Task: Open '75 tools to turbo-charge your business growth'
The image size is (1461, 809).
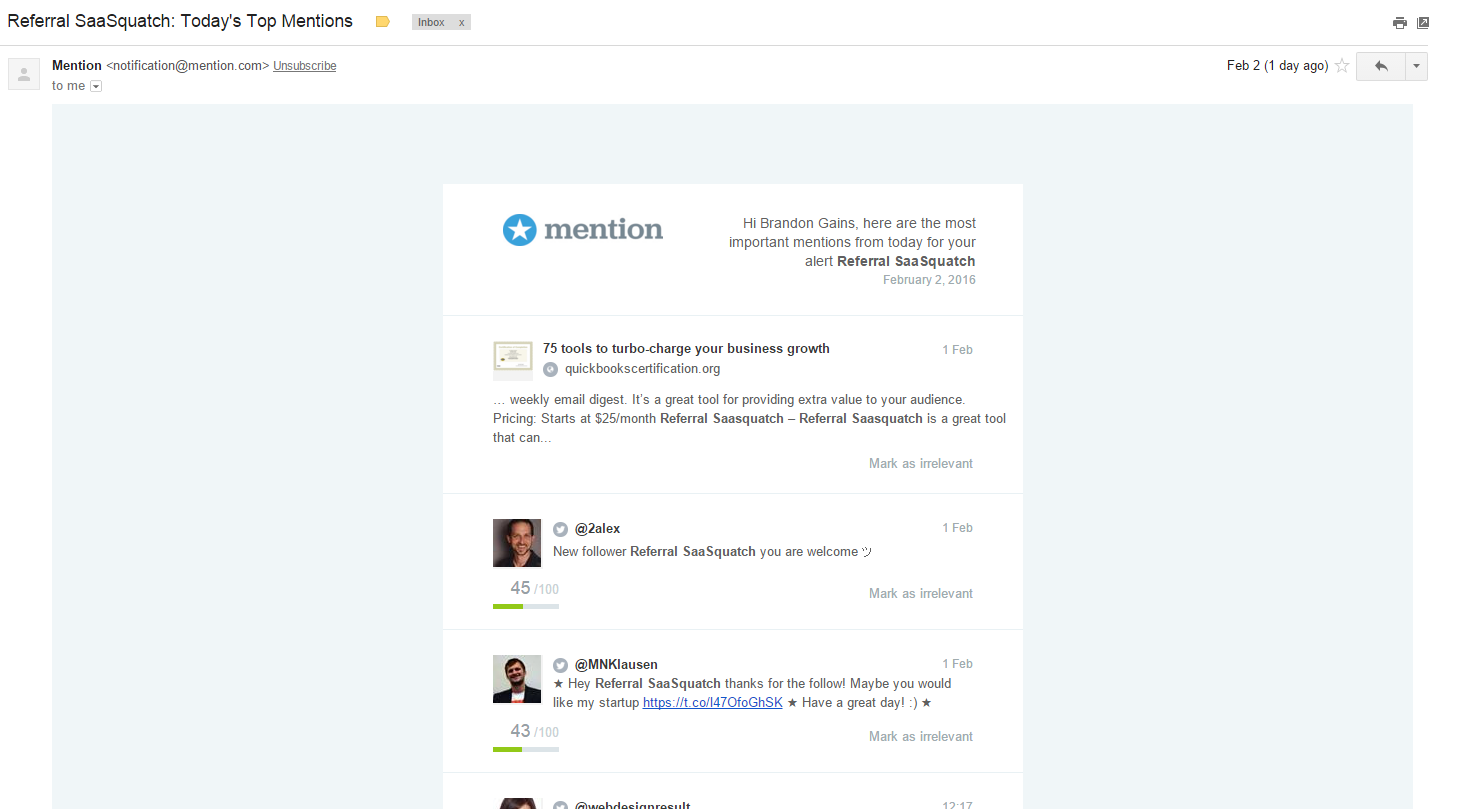Action: (686, 349)
